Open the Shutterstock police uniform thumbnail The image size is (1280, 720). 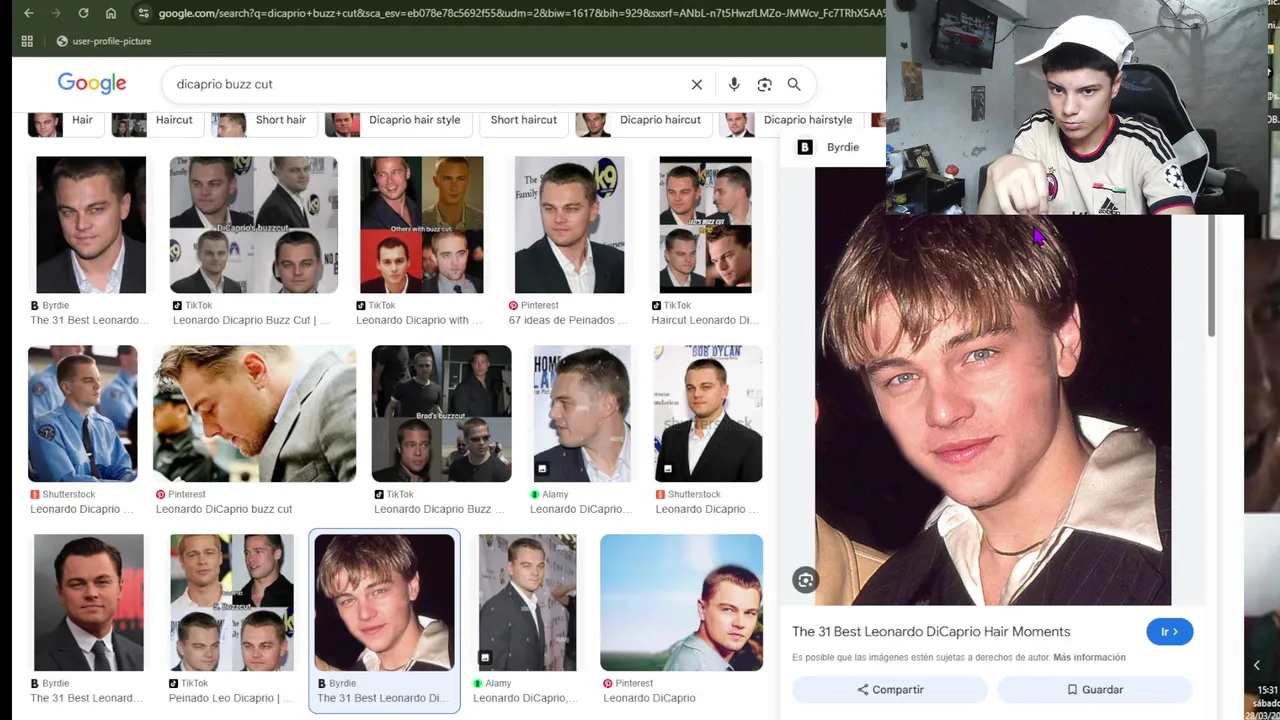click(82, 413)
